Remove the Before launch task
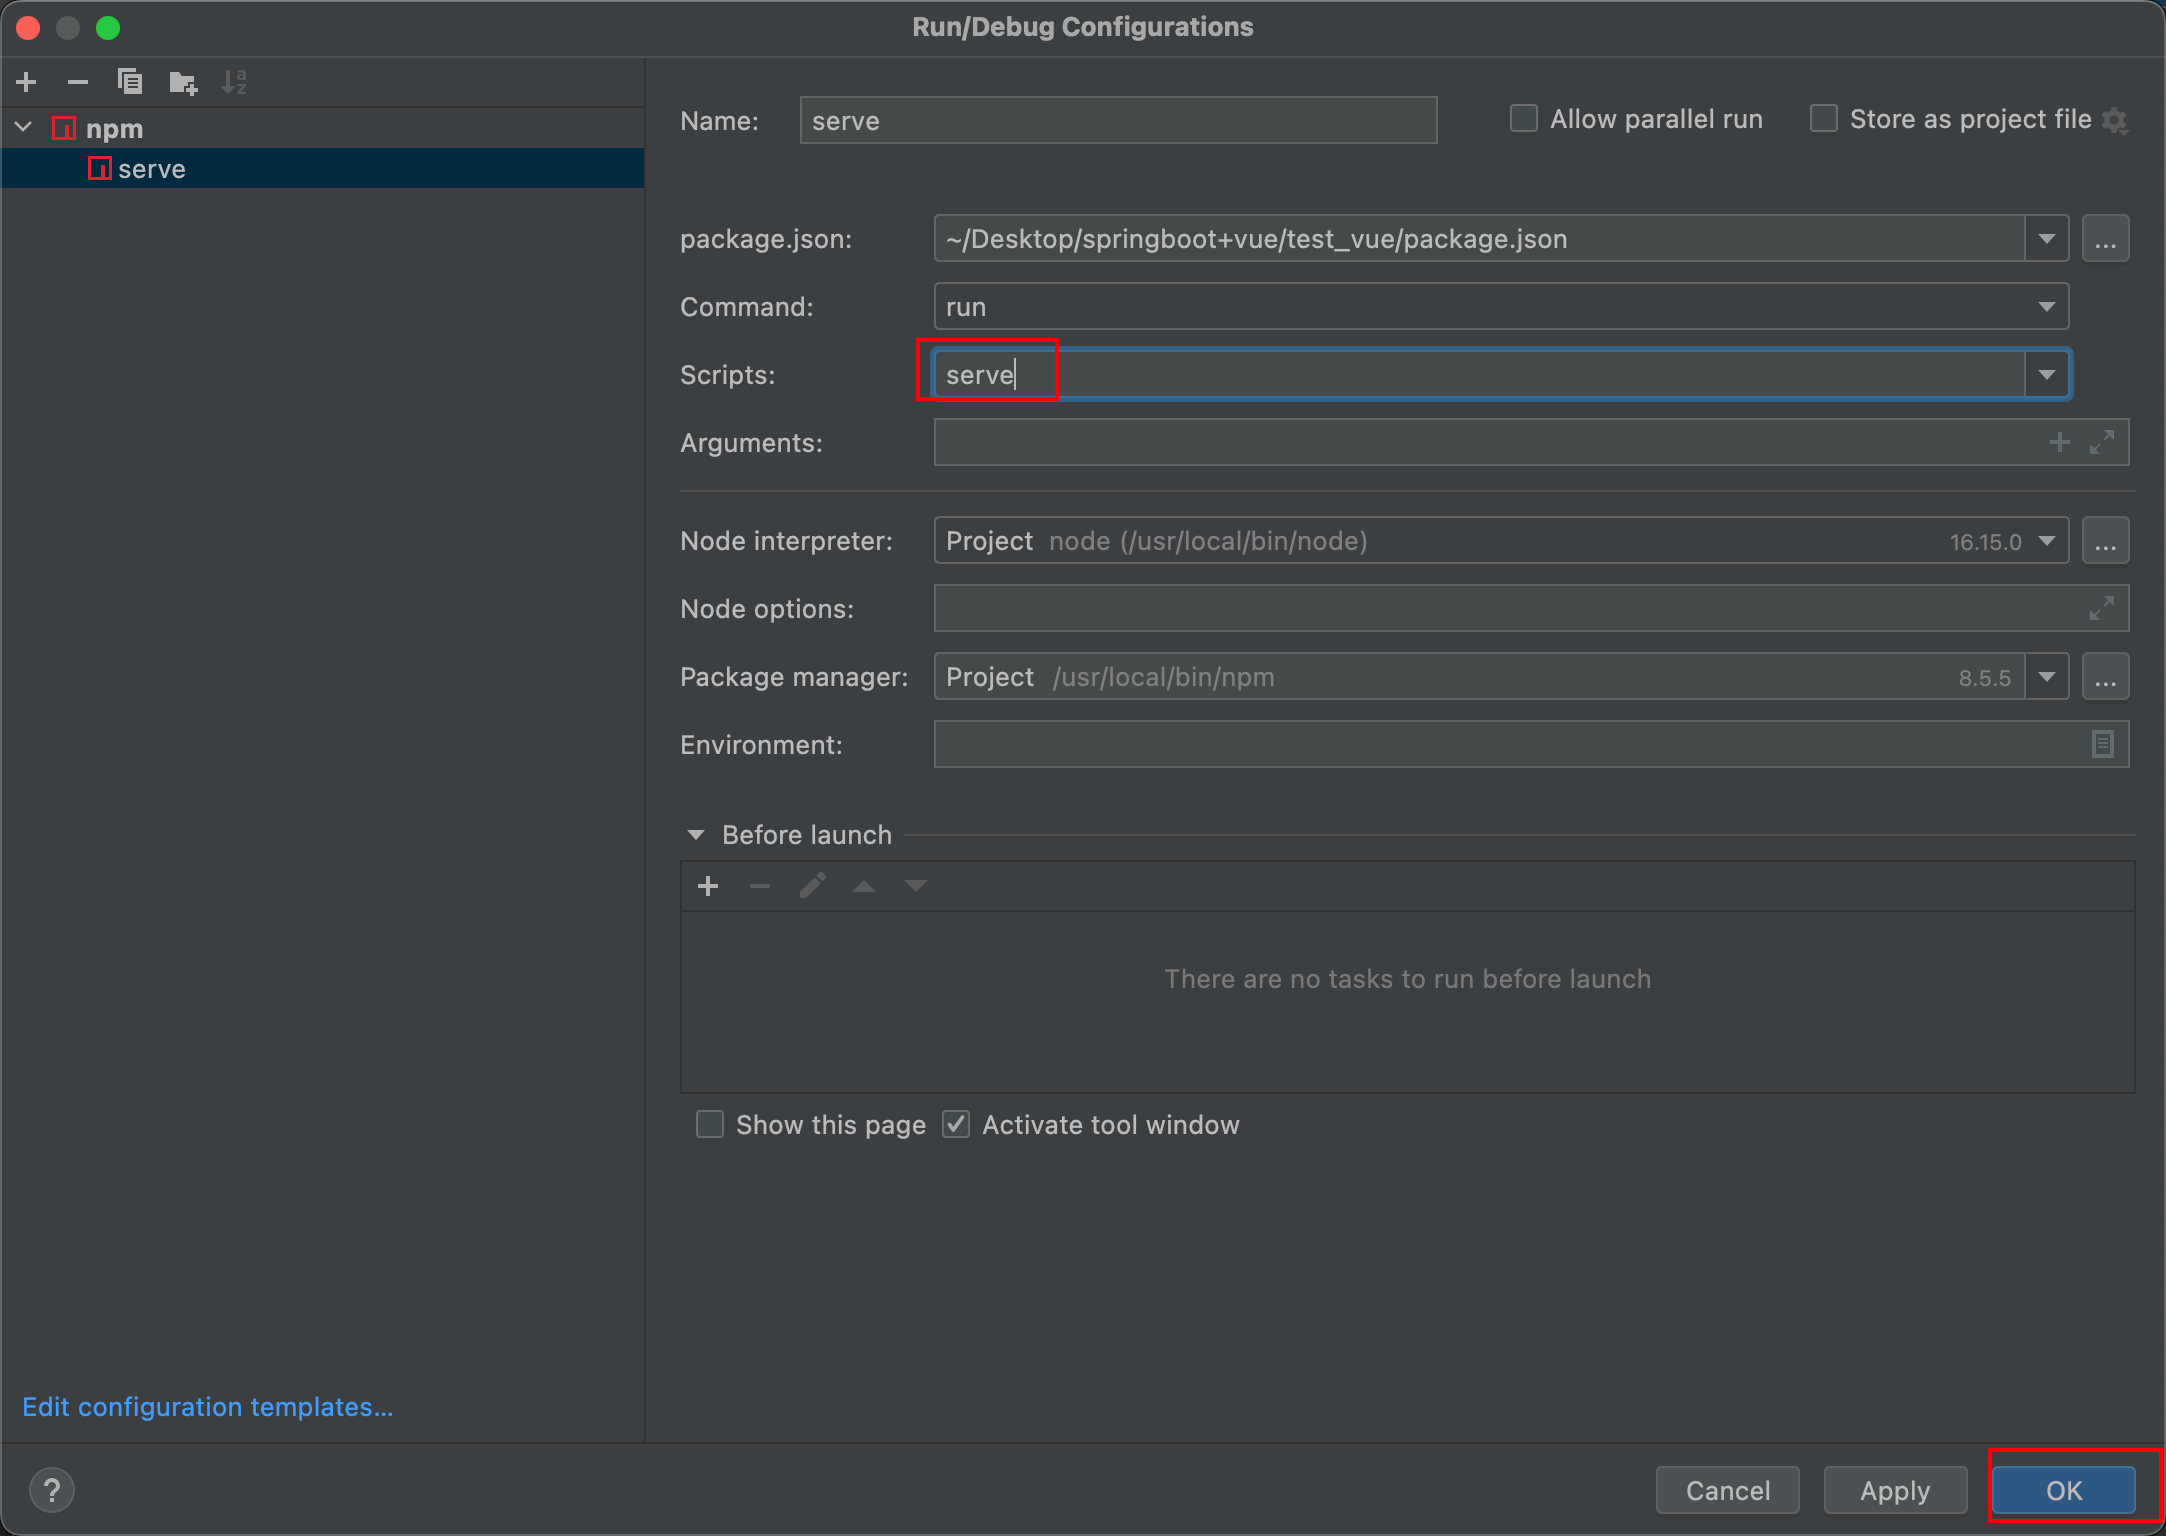This screenshot has height=1536, width=2166. (x=760, y=886)
